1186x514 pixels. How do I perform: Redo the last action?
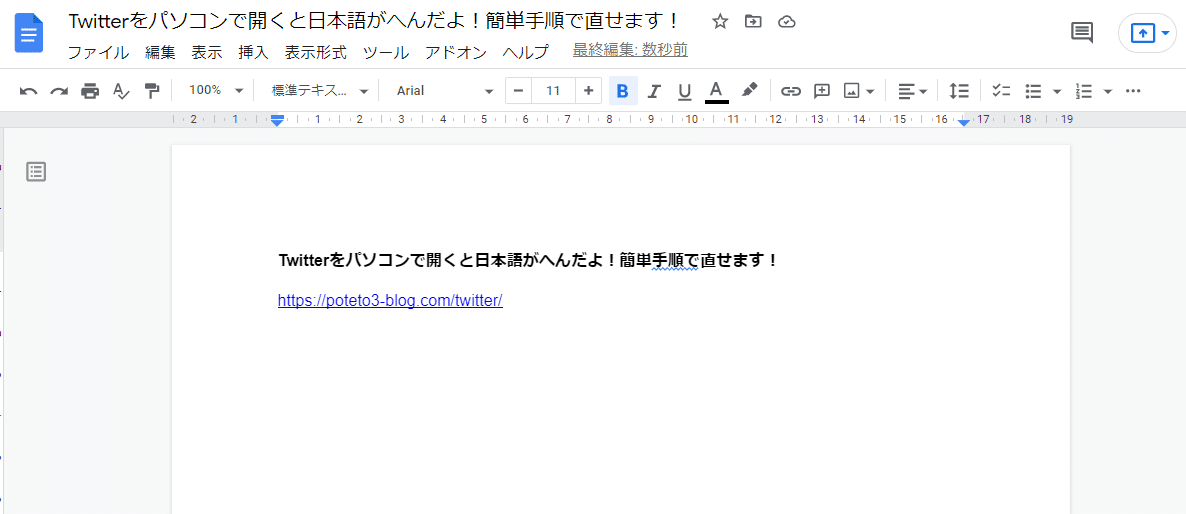coord(59,91)
